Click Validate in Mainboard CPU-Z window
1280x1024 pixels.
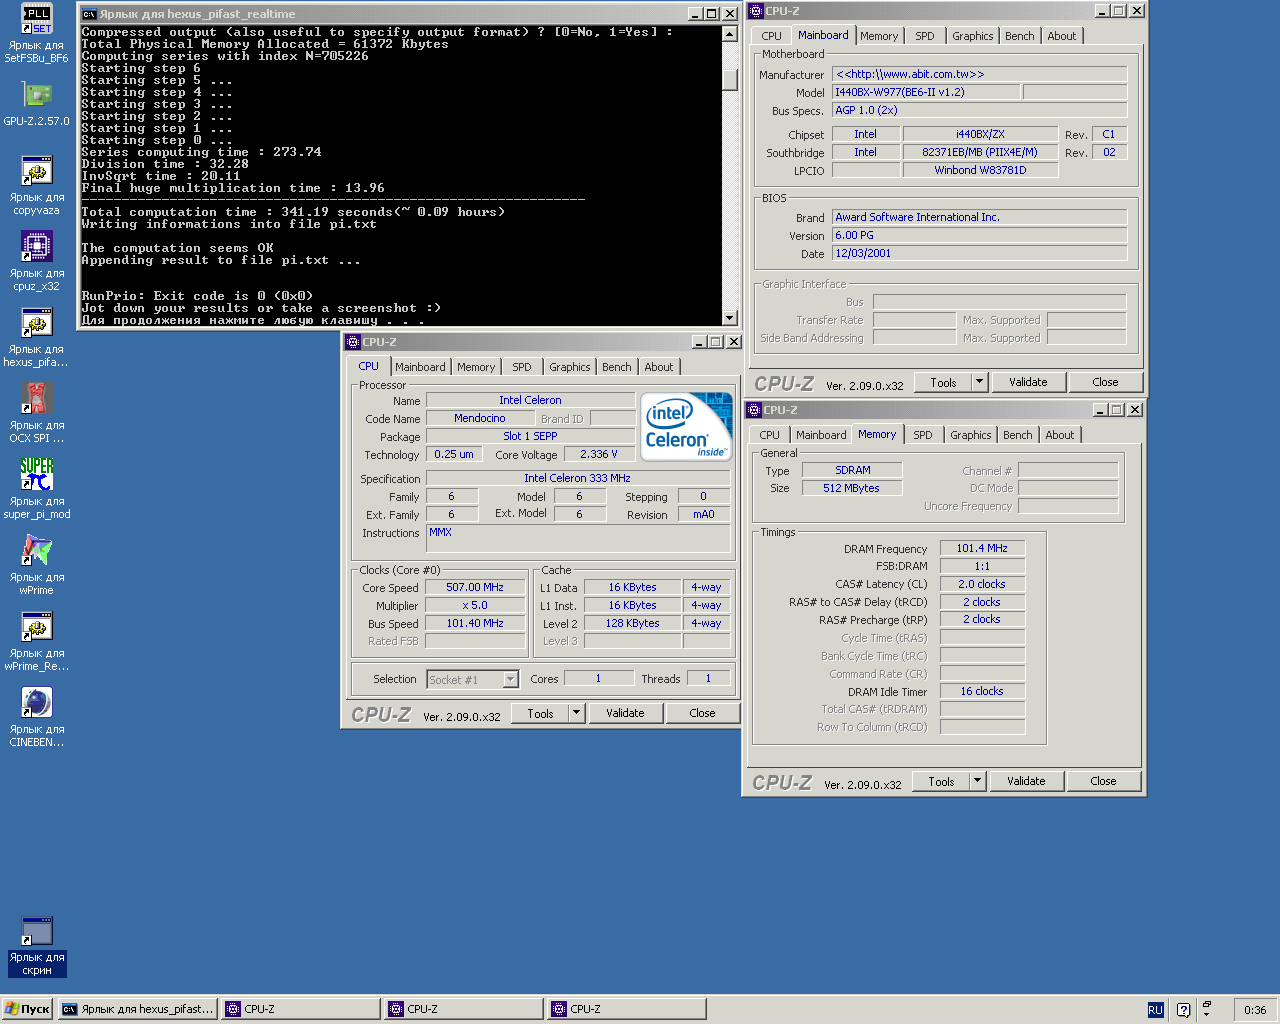click(1028, 382)
